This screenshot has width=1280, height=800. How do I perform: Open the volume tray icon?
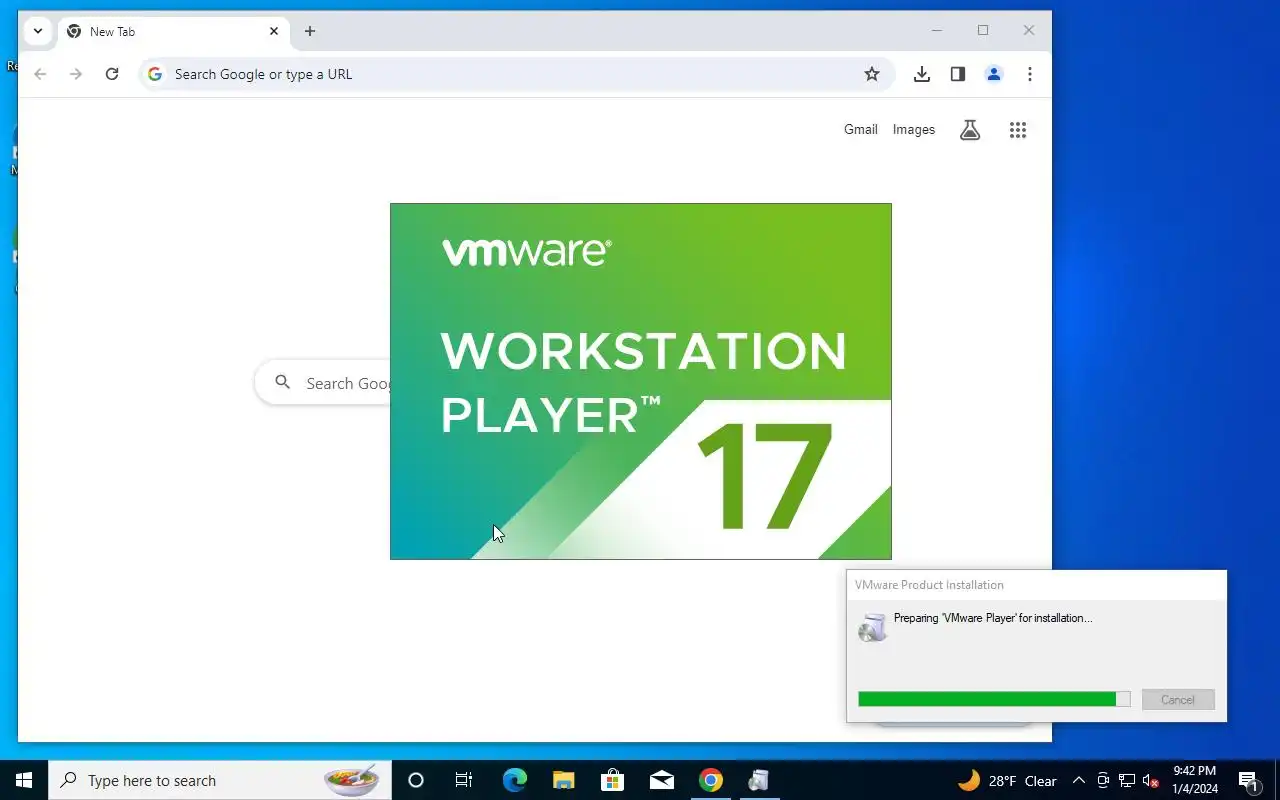[x=1151, y=781]
